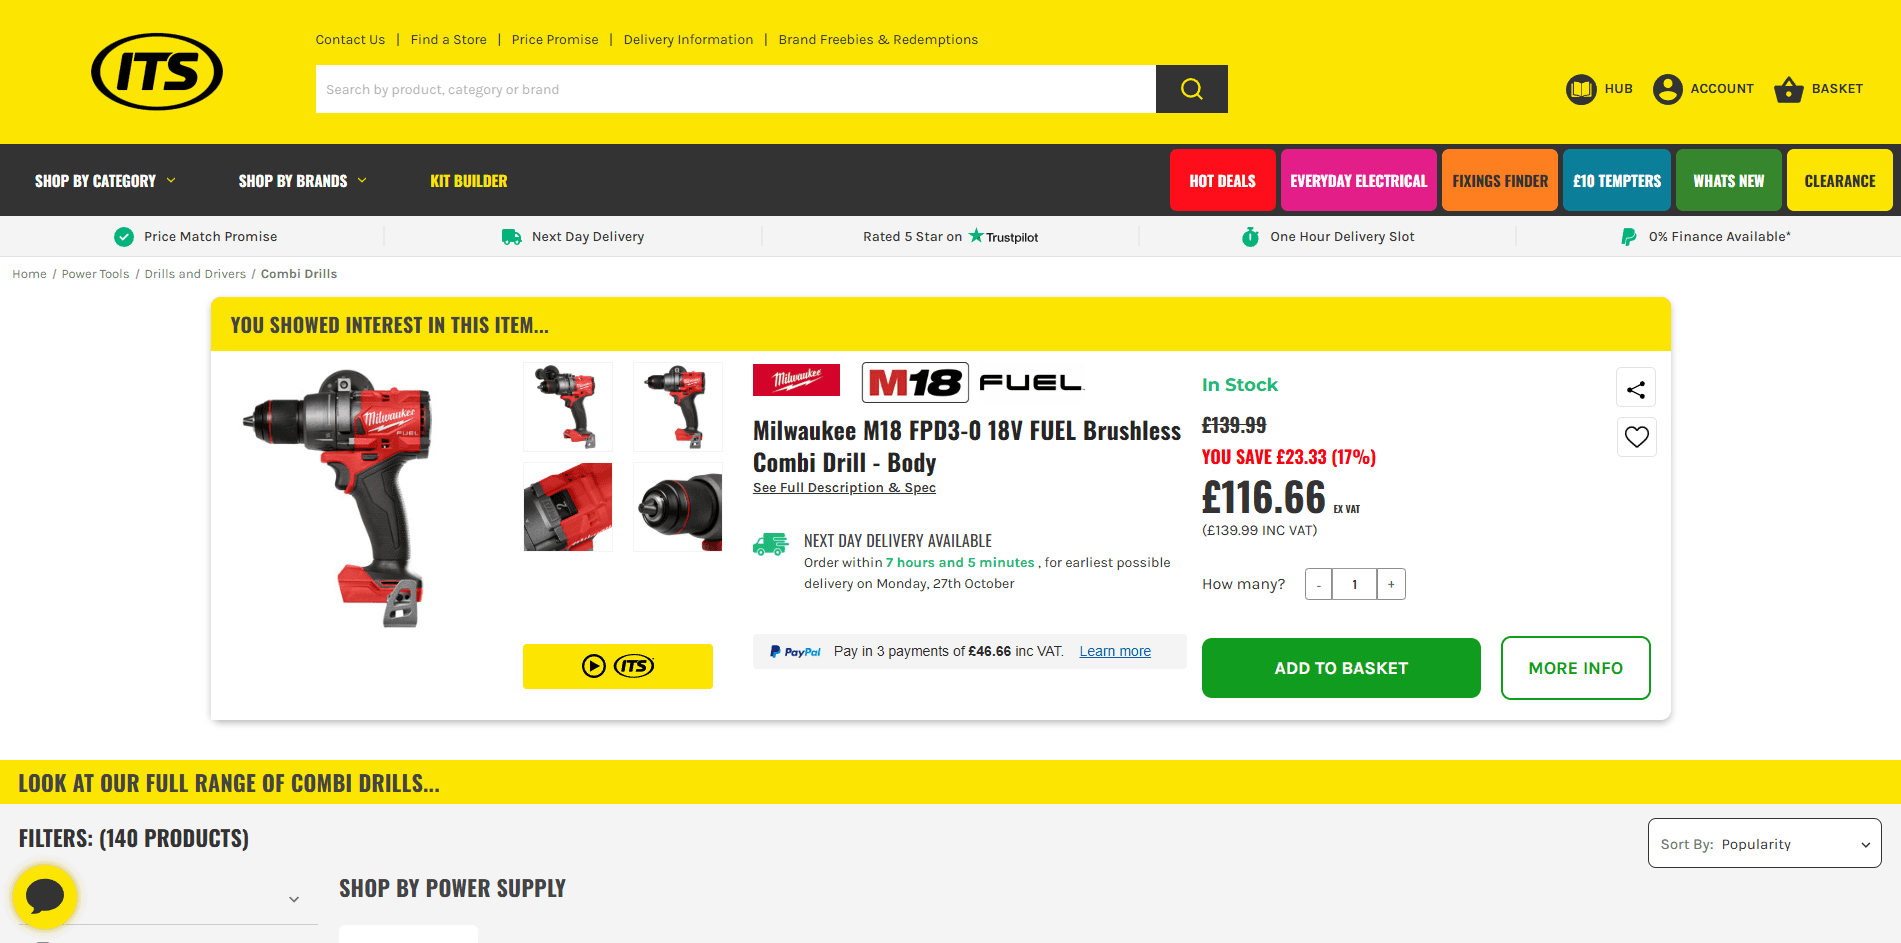Image resolution: width=1901 pixels, height=943 pixels.
Task: Open the Sort By Popularity dropdown
Action: [x=1764, y=843]
